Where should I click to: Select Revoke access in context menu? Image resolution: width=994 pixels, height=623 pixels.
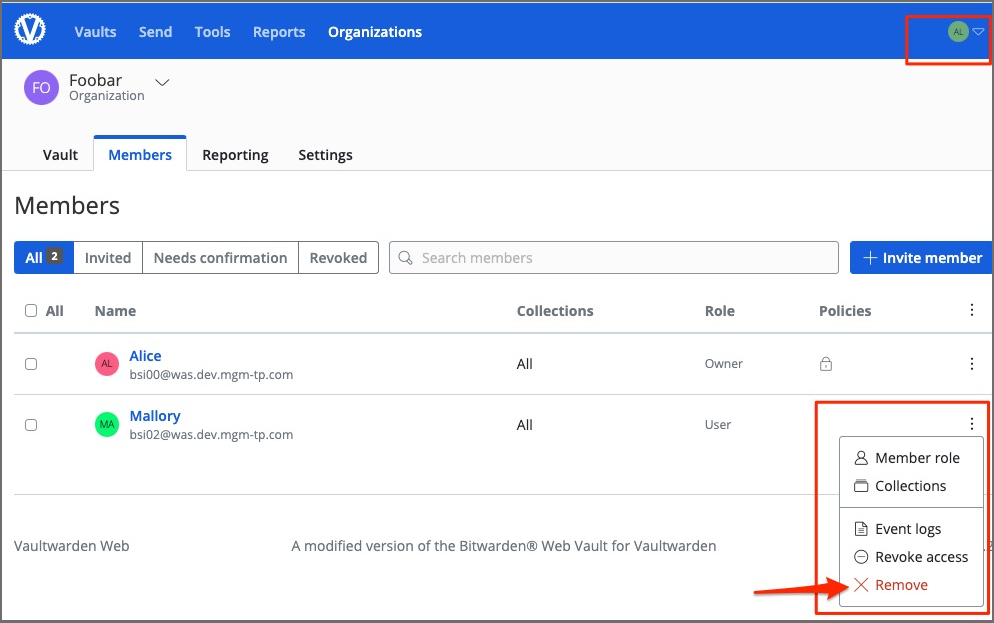point(920,557)
